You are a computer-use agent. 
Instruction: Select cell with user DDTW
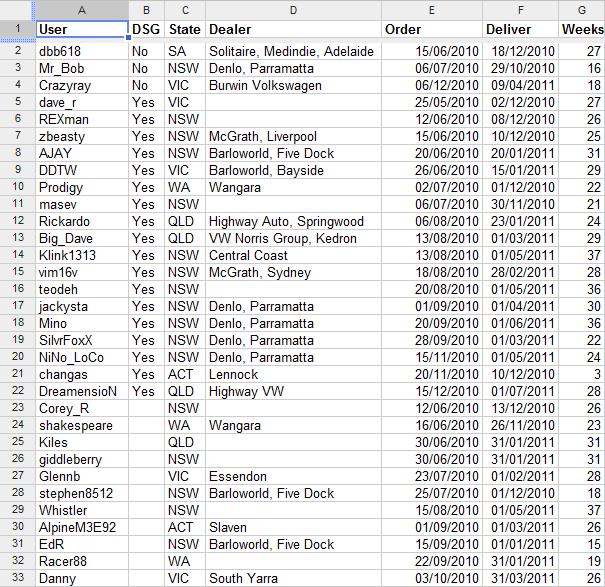pos(82,170)
